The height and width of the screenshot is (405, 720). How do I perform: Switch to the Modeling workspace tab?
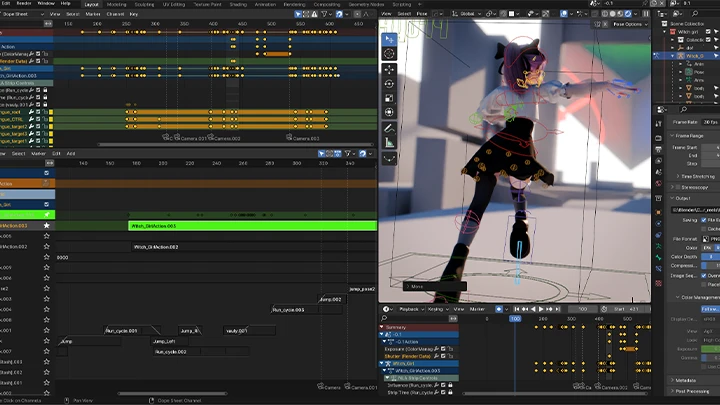pos(117,4)
